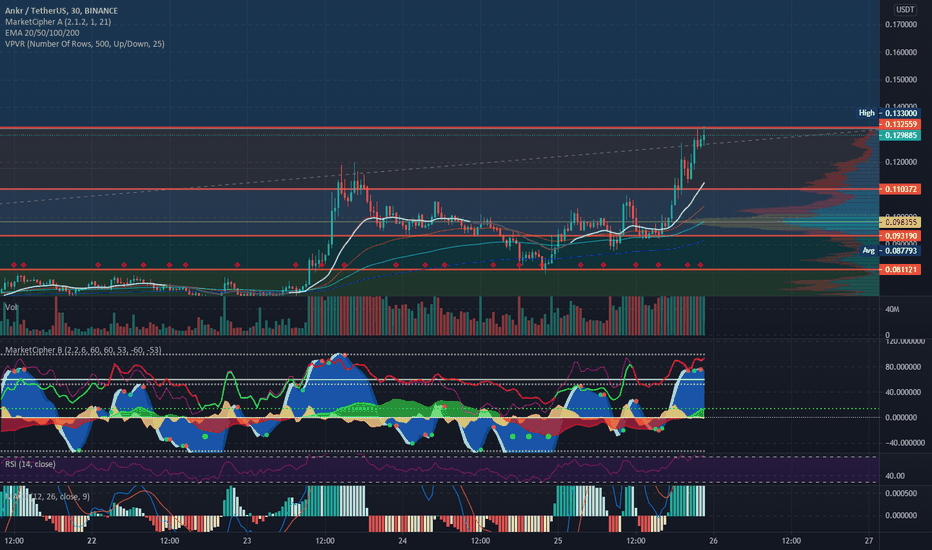Select the red 0.093190 level tag
932x550 pixels.
900,236
